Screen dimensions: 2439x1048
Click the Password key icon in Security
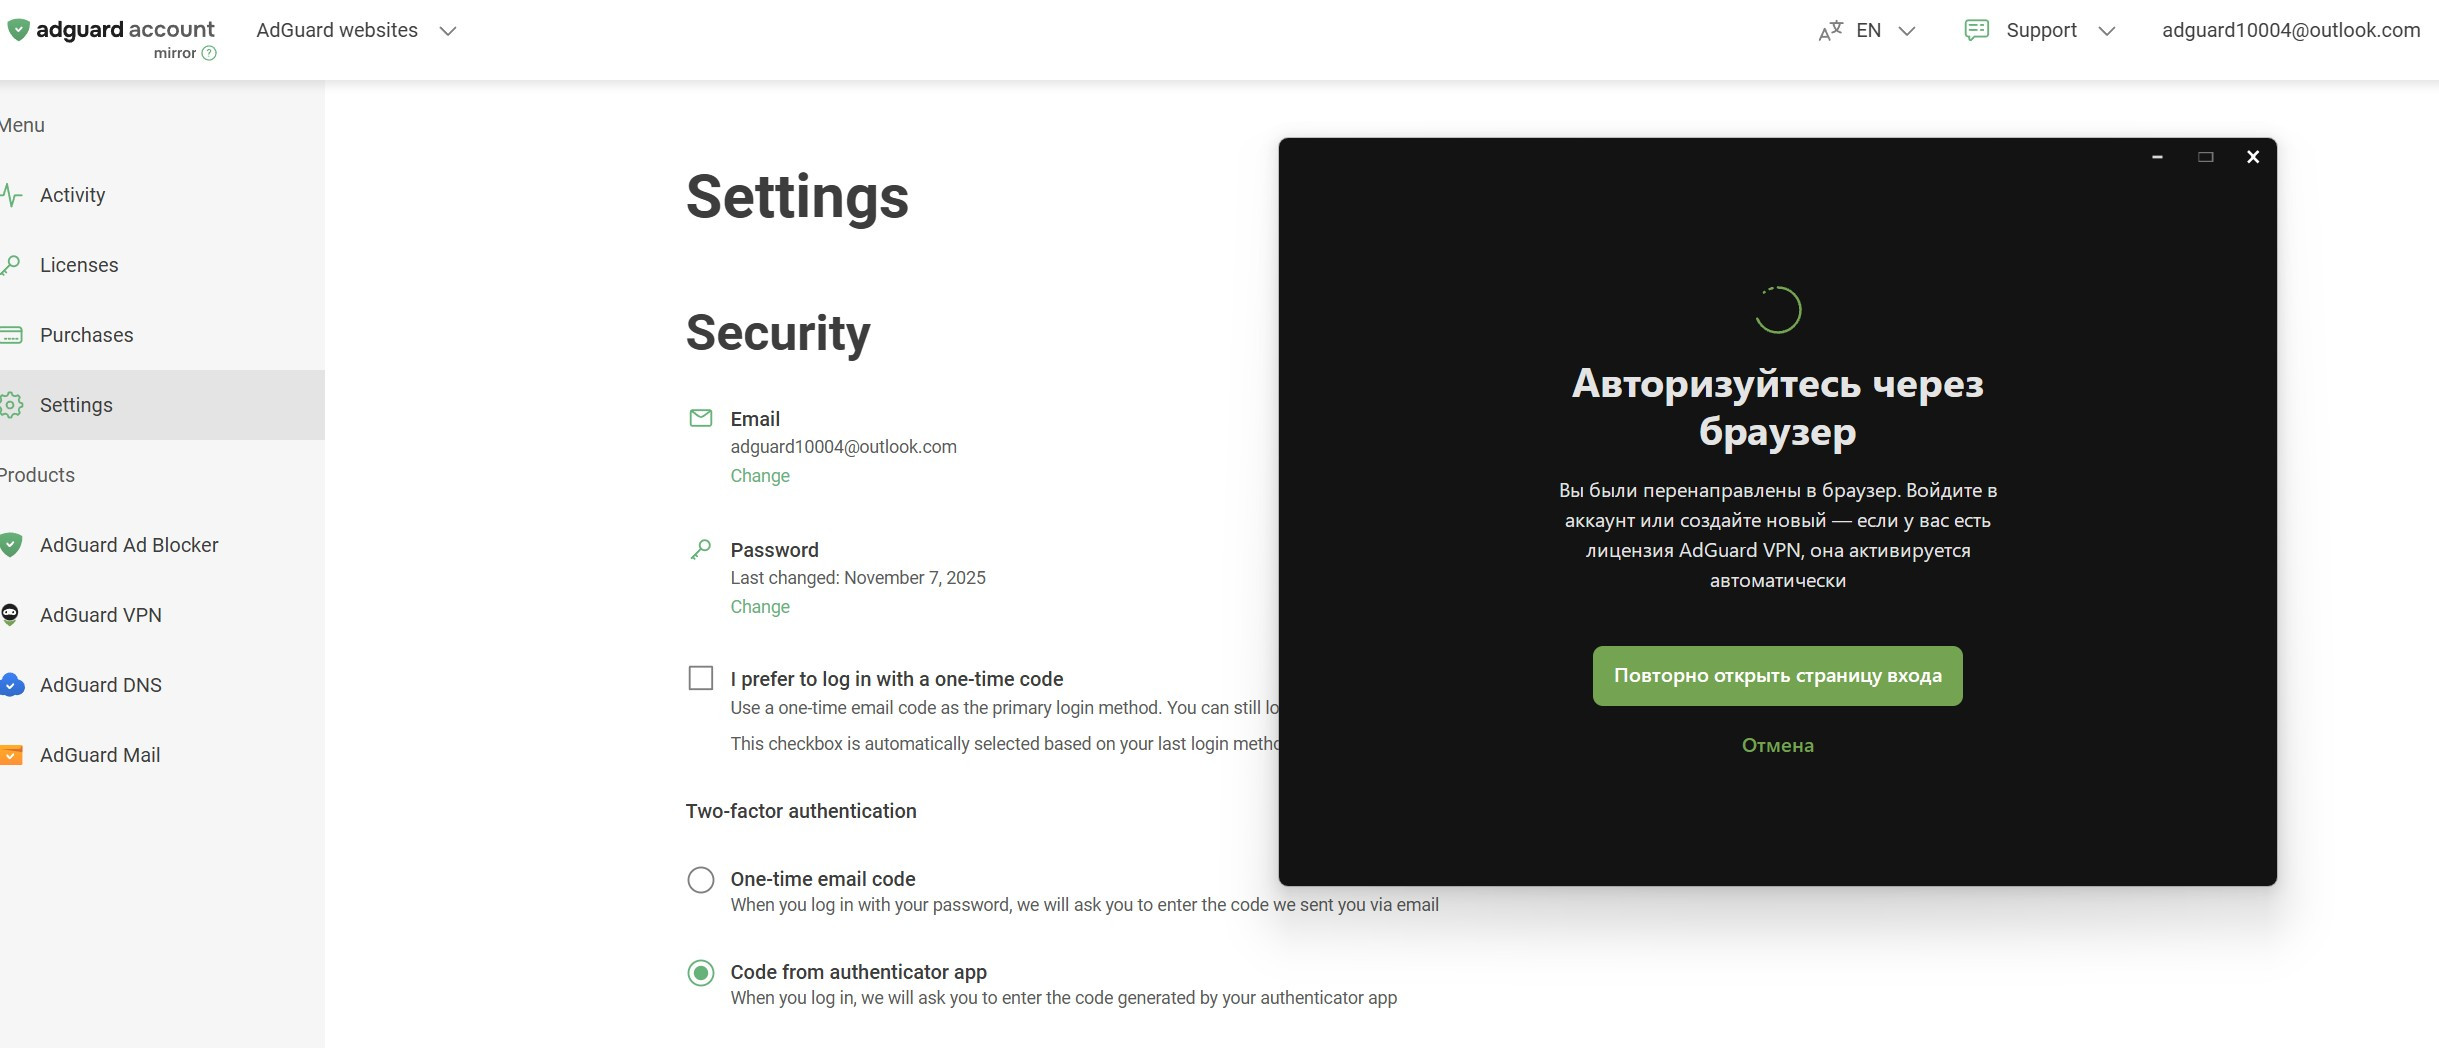point(701,549)
